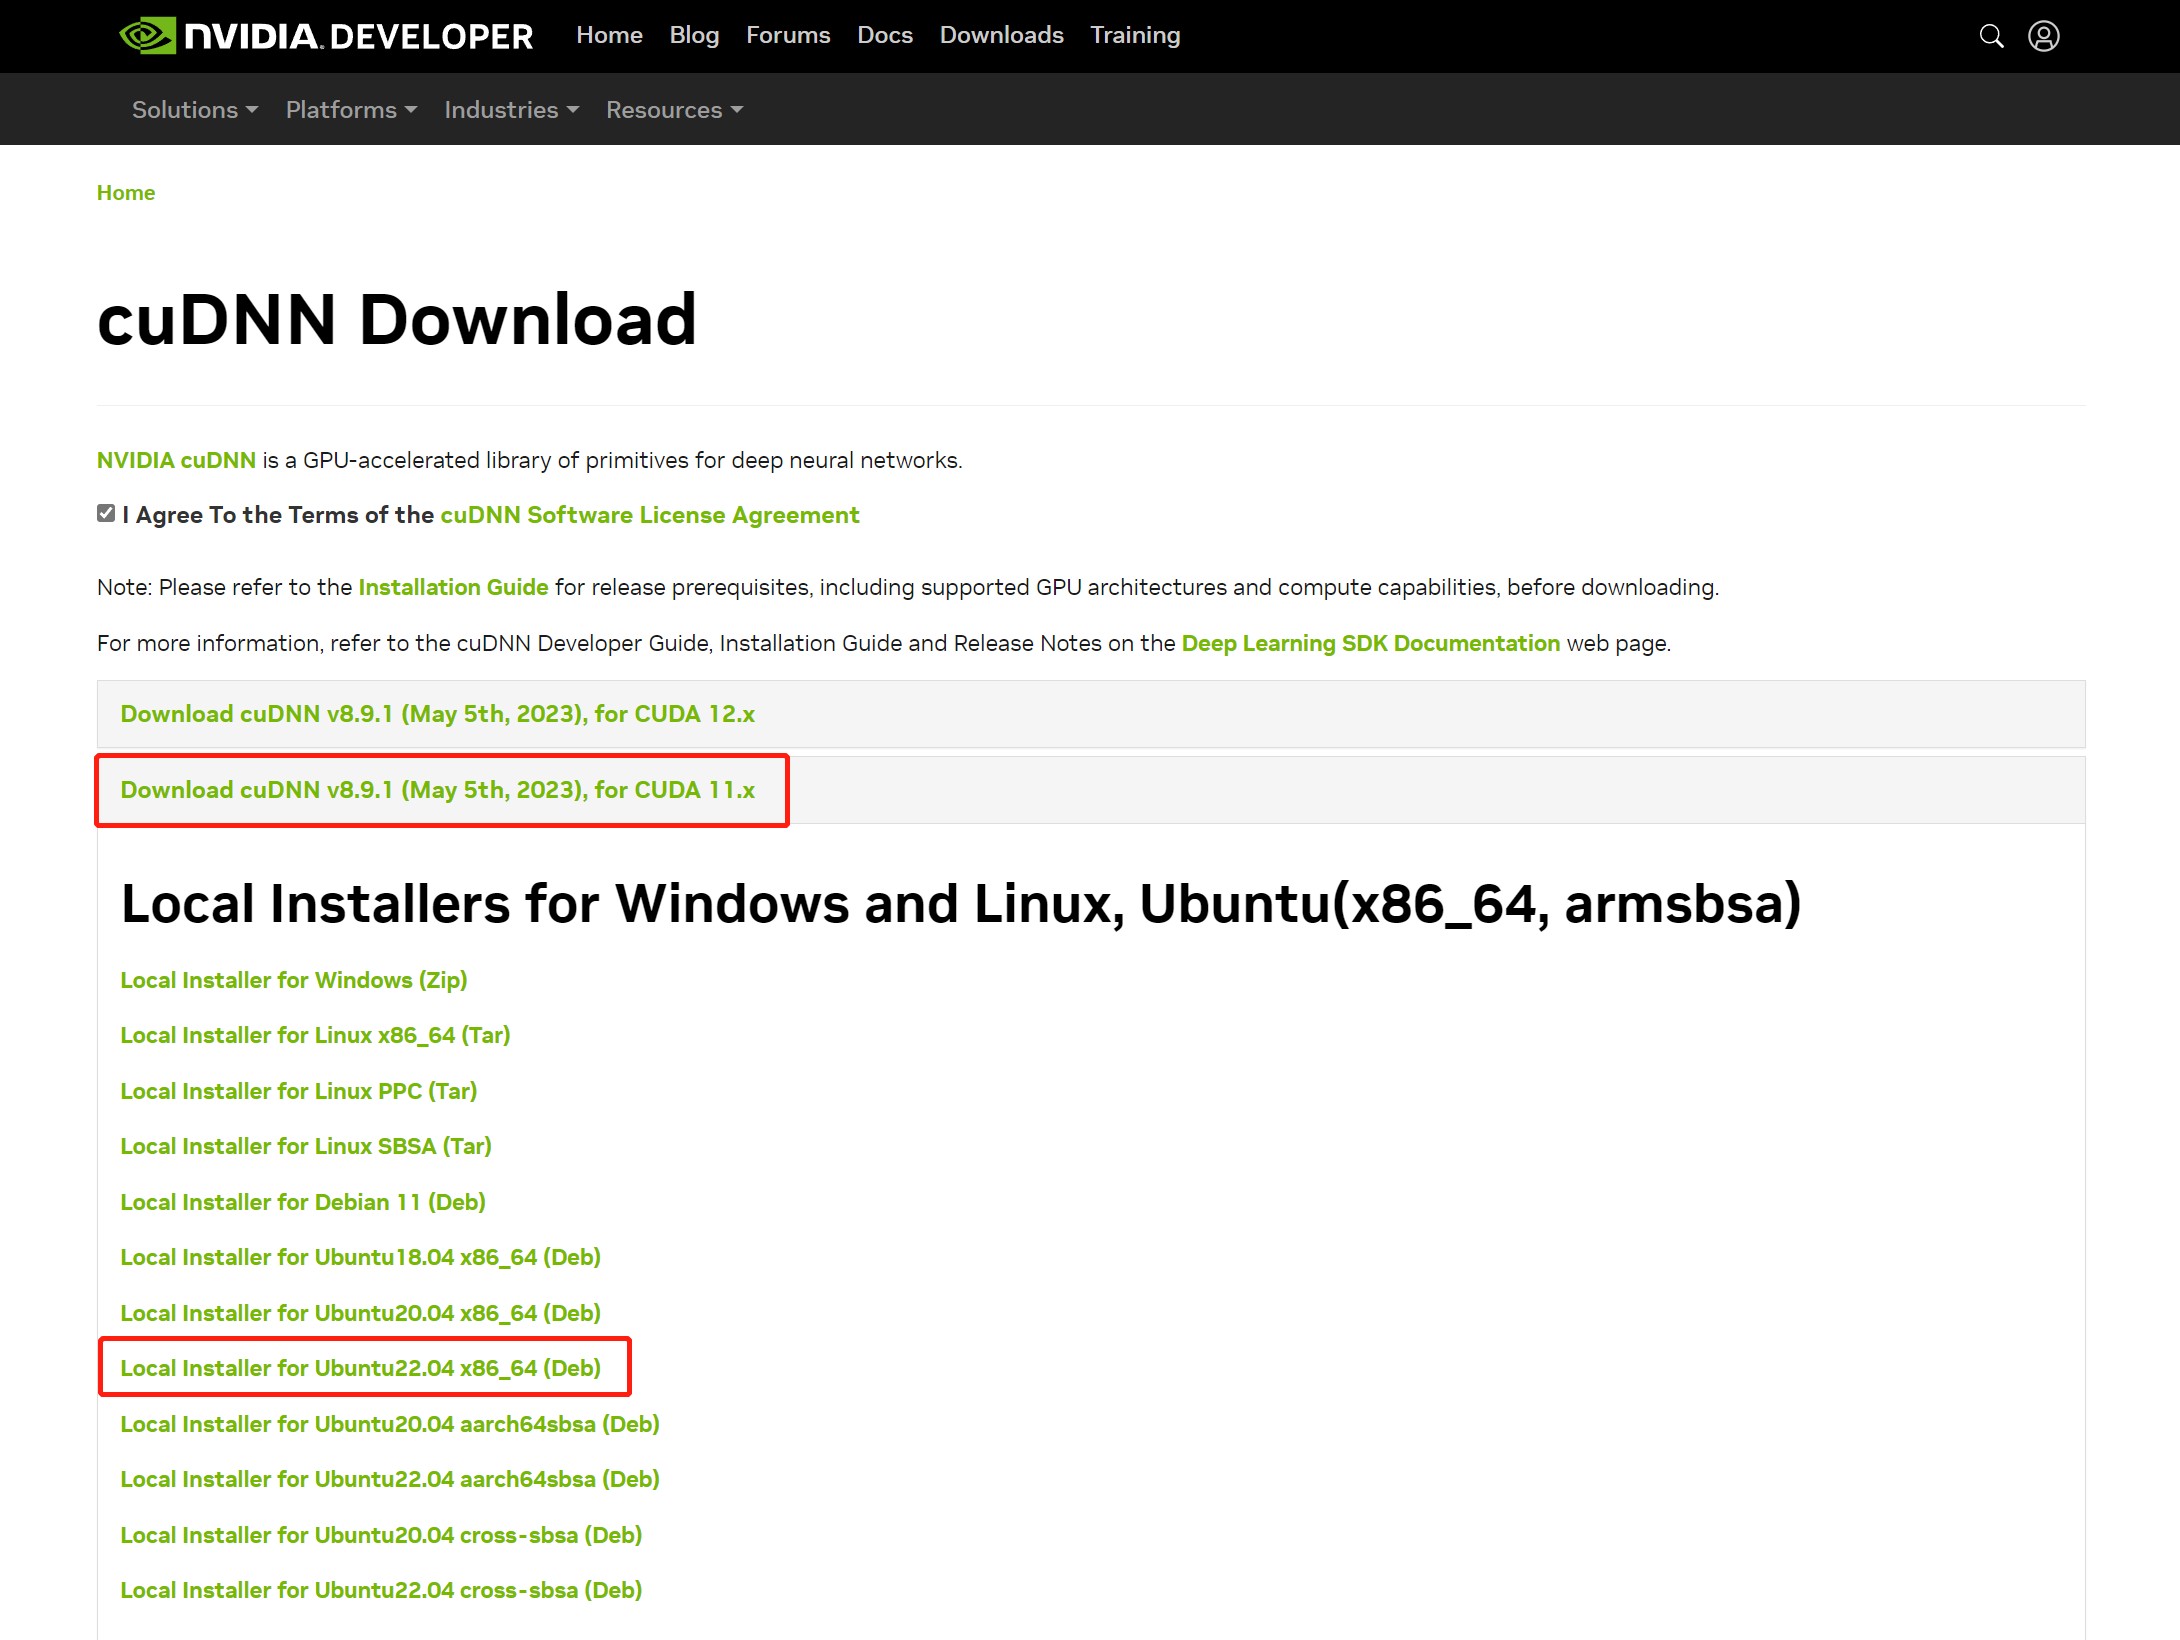Click the Home breadcrumb link
The image size is (2180, 1640).
pos(126,193)
